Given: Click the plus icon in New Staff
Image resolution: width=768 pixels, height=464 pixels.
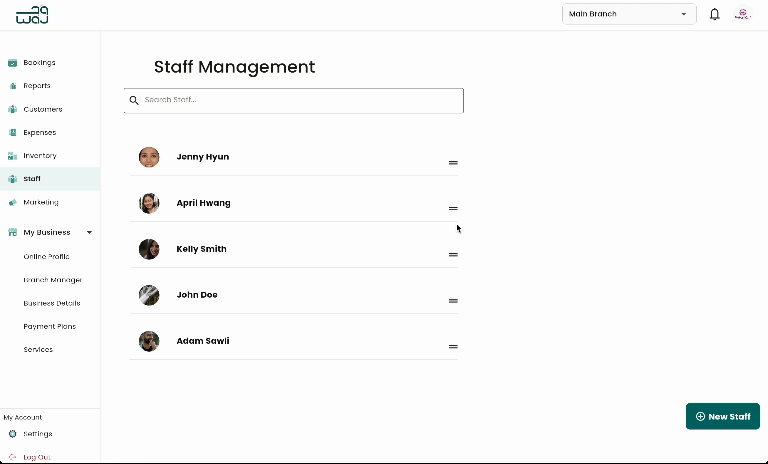Looking at the screenshot, I should coord(700,416).
